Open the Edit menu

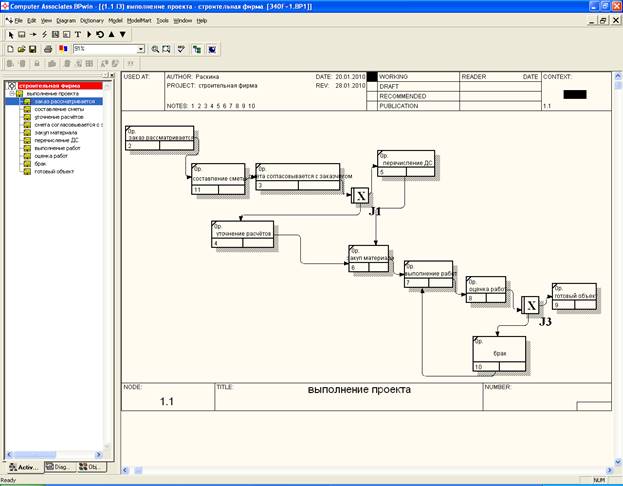click(x=31, y=21)
